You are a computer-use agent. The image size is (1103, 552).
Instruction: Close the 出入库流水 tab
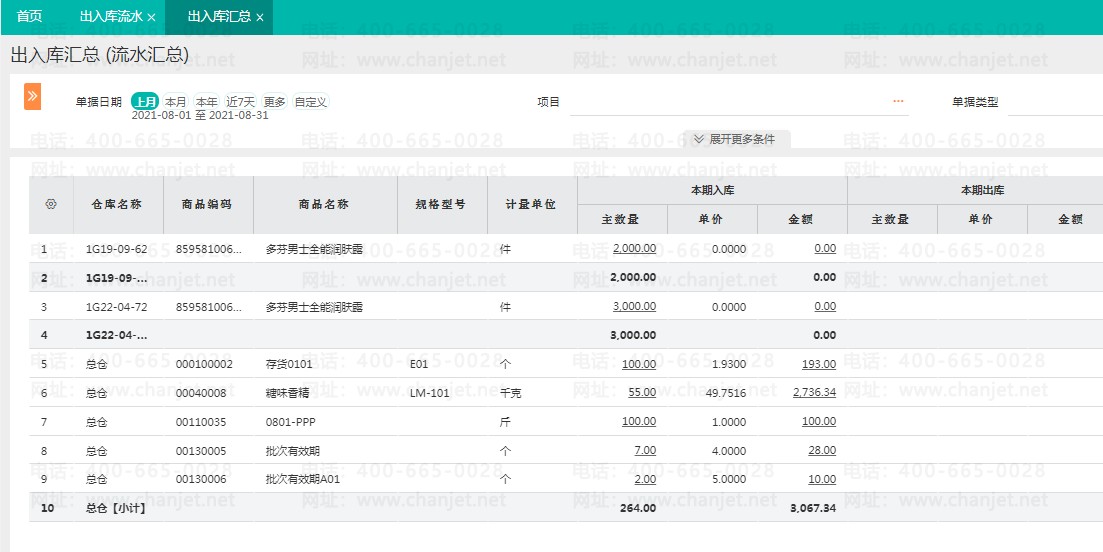pos(151,18)
